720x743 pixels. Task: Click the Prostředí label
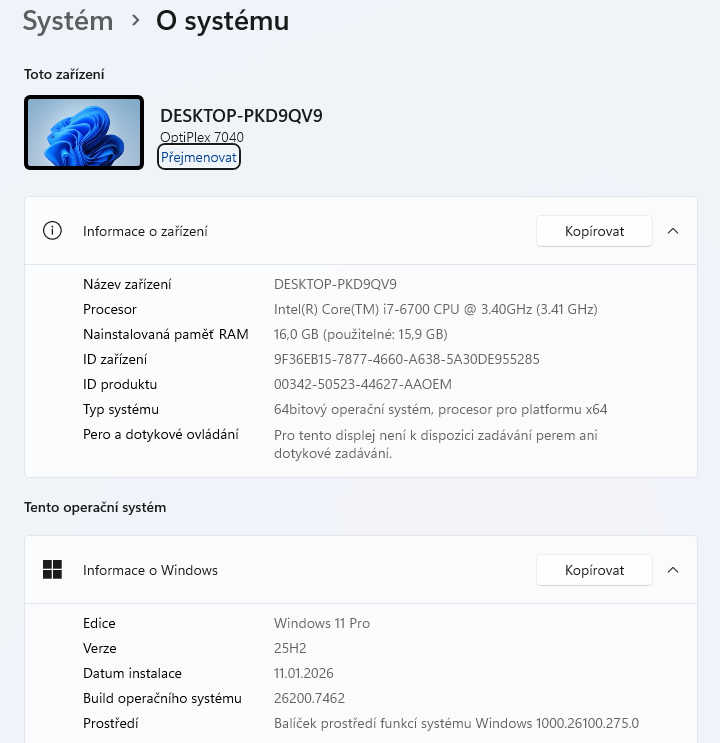[x=110, y=724]
